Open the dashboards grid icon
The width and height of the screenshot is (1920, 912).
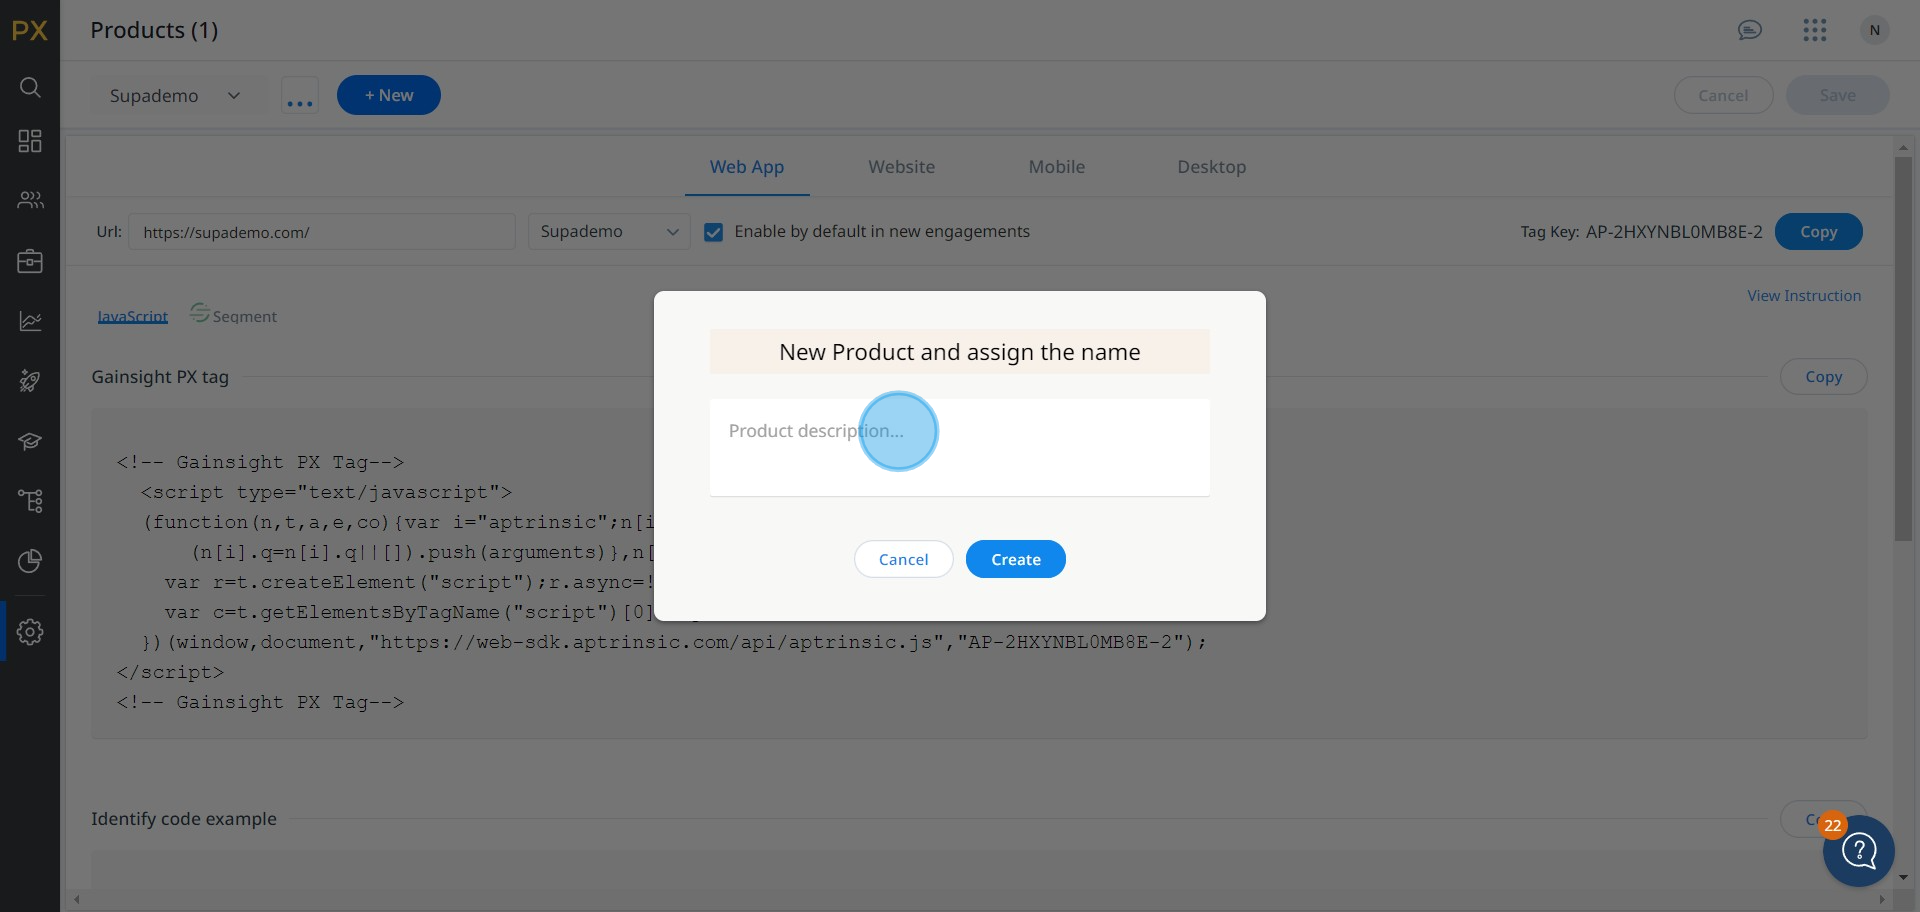click(30, 141)
